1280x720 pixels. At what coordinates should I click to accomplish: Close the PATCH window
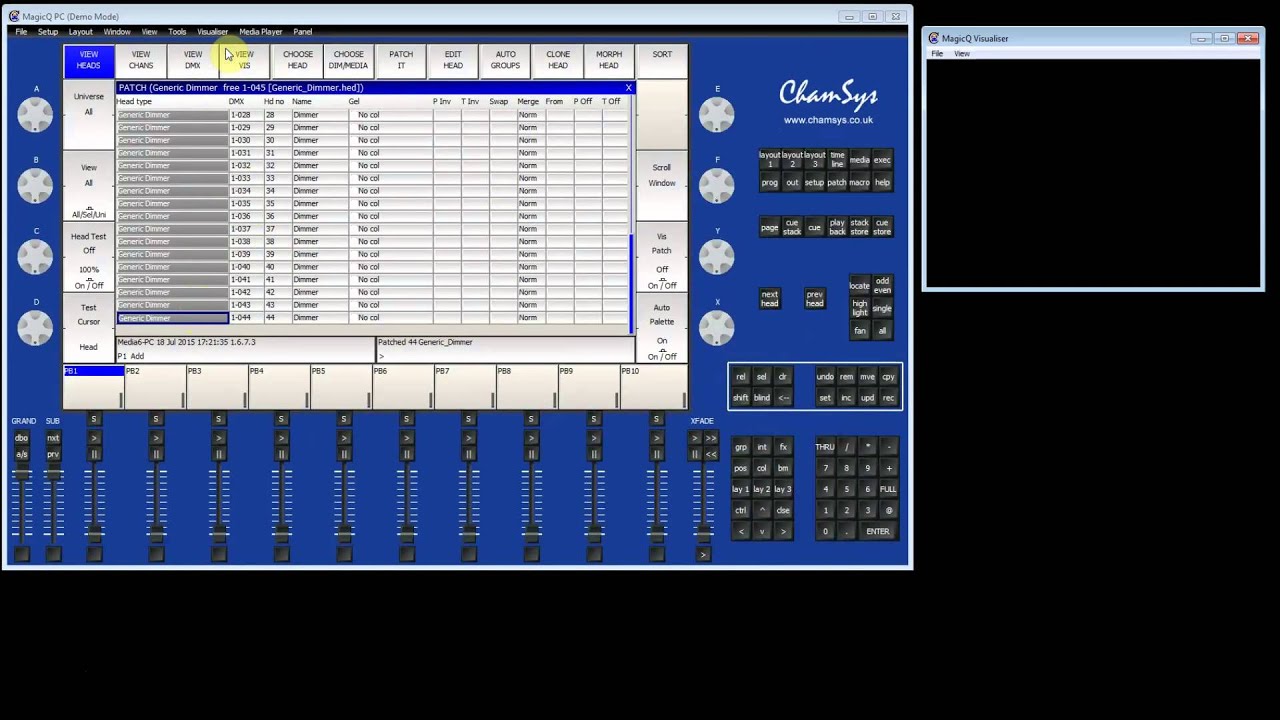(629, 88)
